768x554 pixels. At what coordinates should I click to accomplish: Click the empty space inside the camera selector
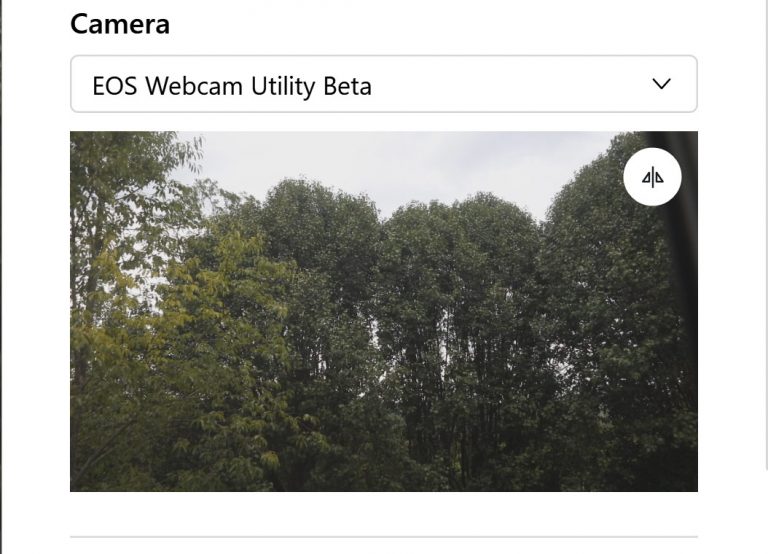(x=500, y=85)
